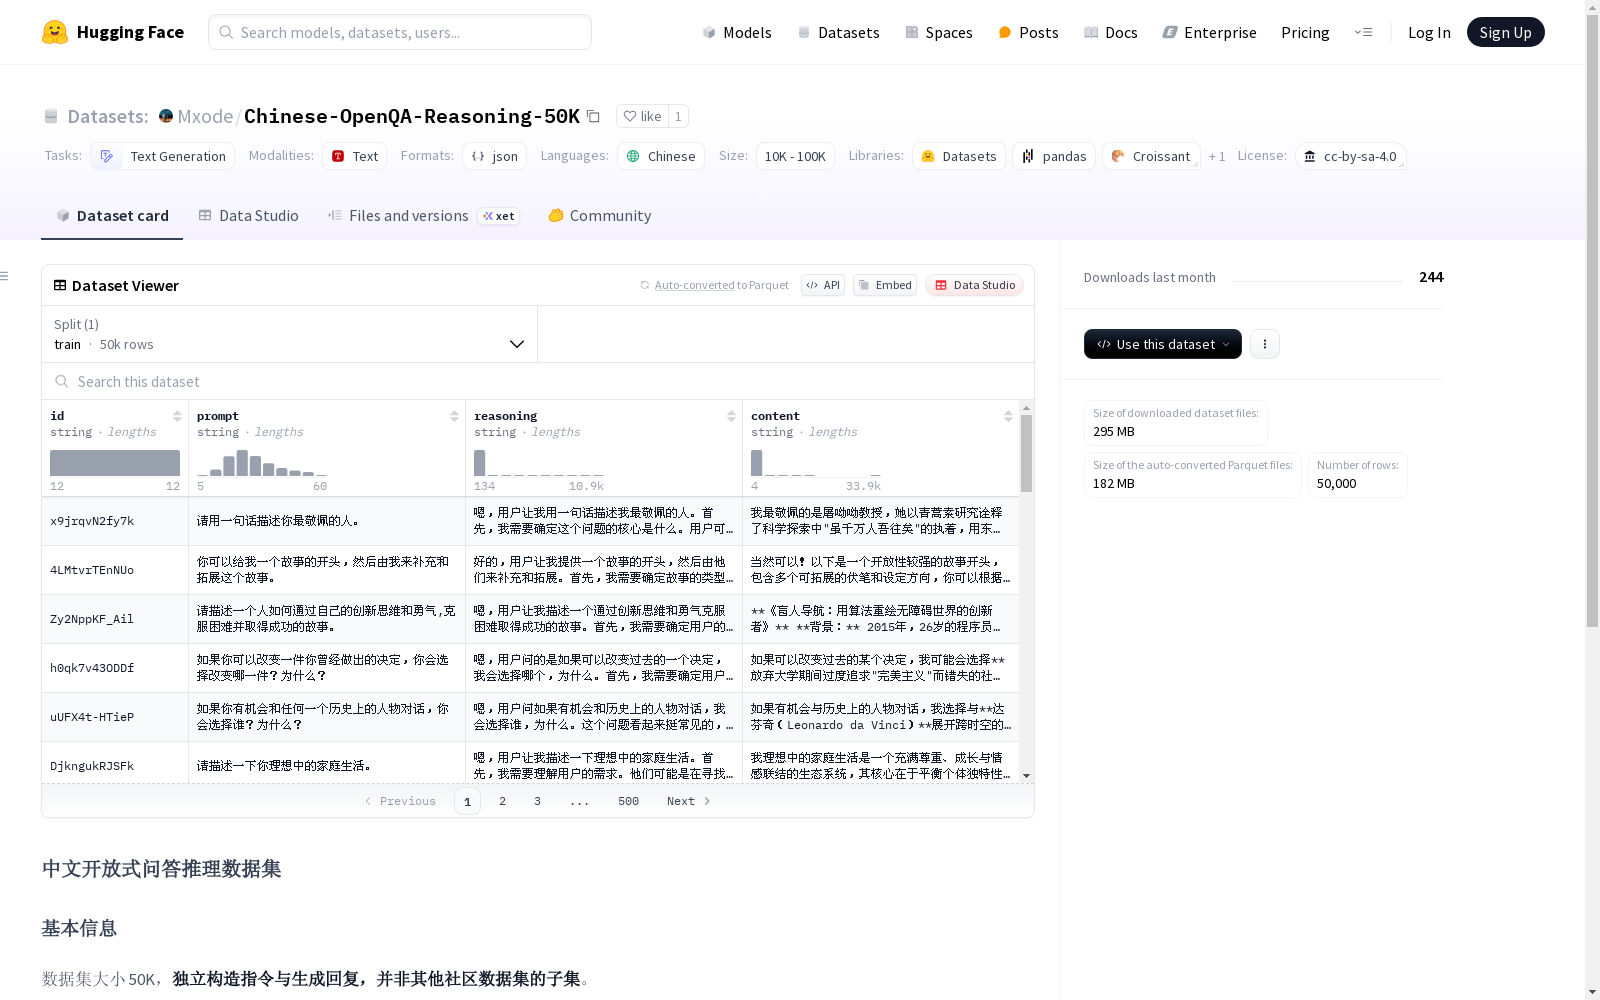The height and width of the screenshot is (1000, 1600).
Task: Click the Text Generation task tag
Action: 163,156
